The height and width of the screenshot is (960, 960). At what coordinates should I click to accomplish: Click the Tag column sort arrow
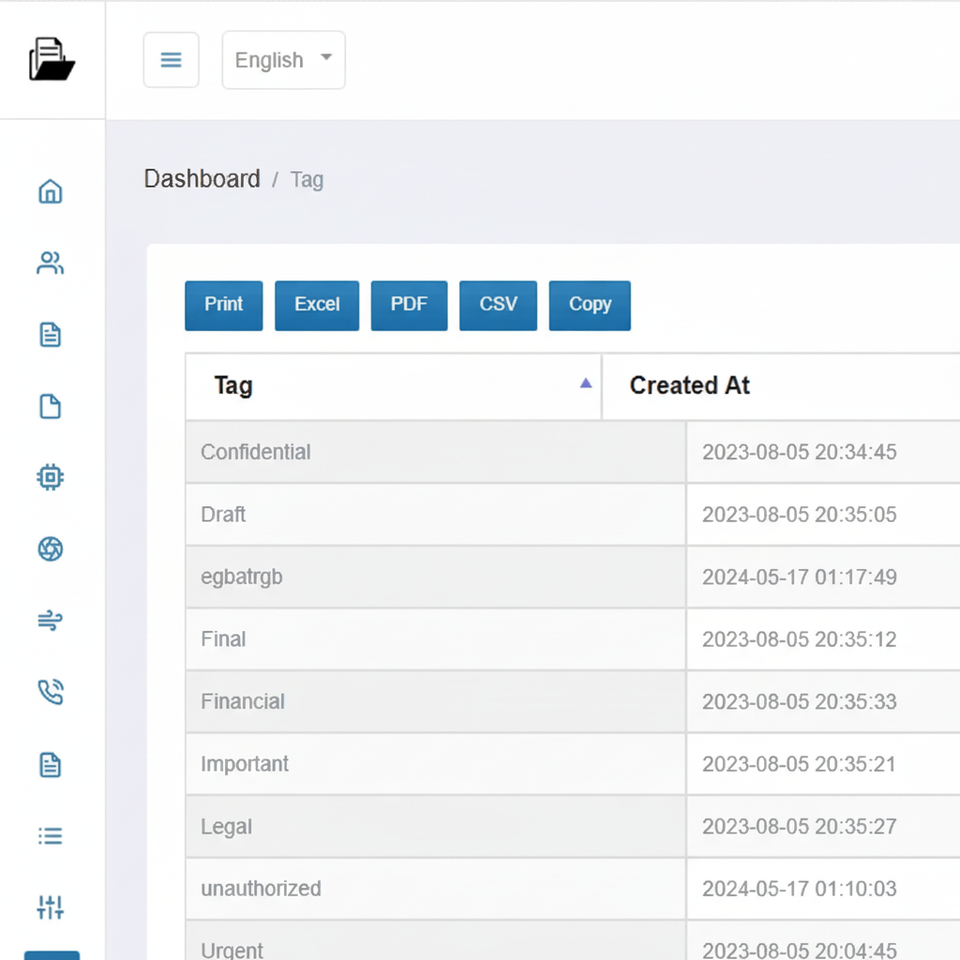click(x=586, y=383)
